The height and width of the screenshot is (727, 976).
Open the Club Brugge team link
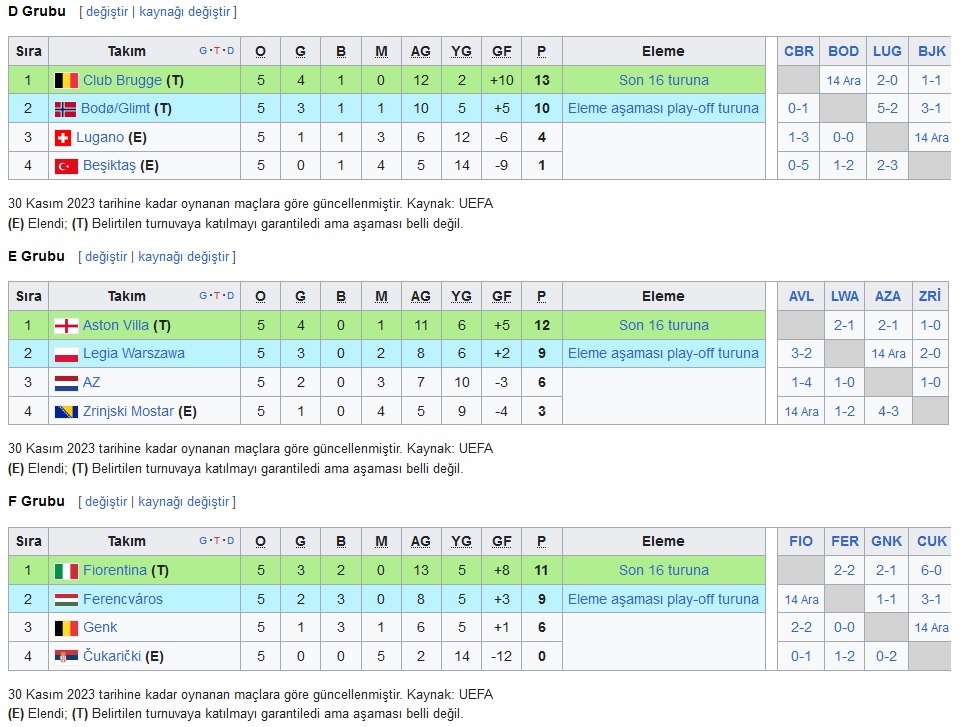coord(122,80)
